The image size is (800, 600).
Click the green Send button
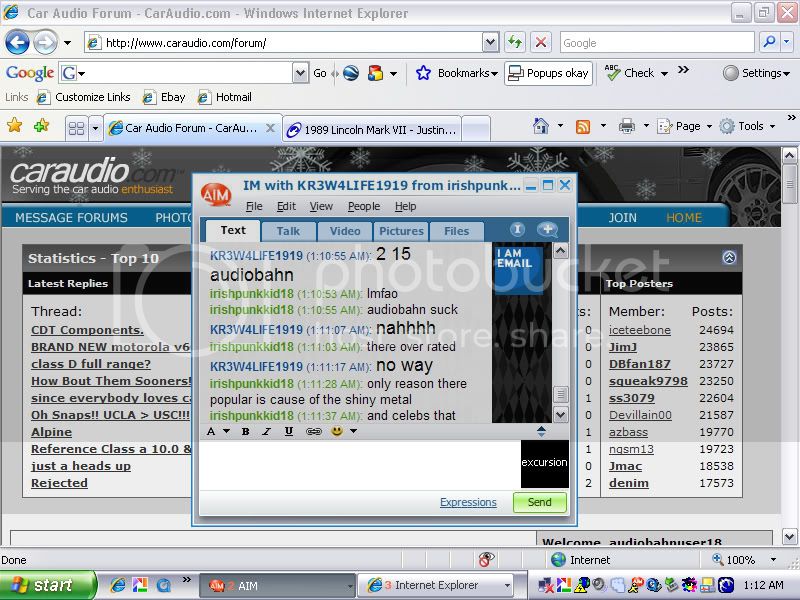[539, 502]
